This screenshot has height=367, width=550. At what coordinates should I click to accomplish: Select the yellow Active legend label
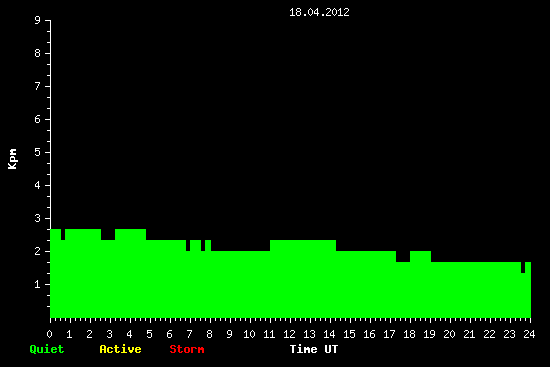click(120, 349)
